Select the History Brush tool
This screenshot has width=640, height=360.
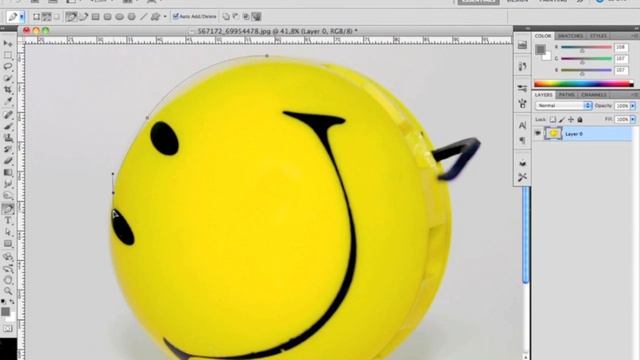pos(8,149)
